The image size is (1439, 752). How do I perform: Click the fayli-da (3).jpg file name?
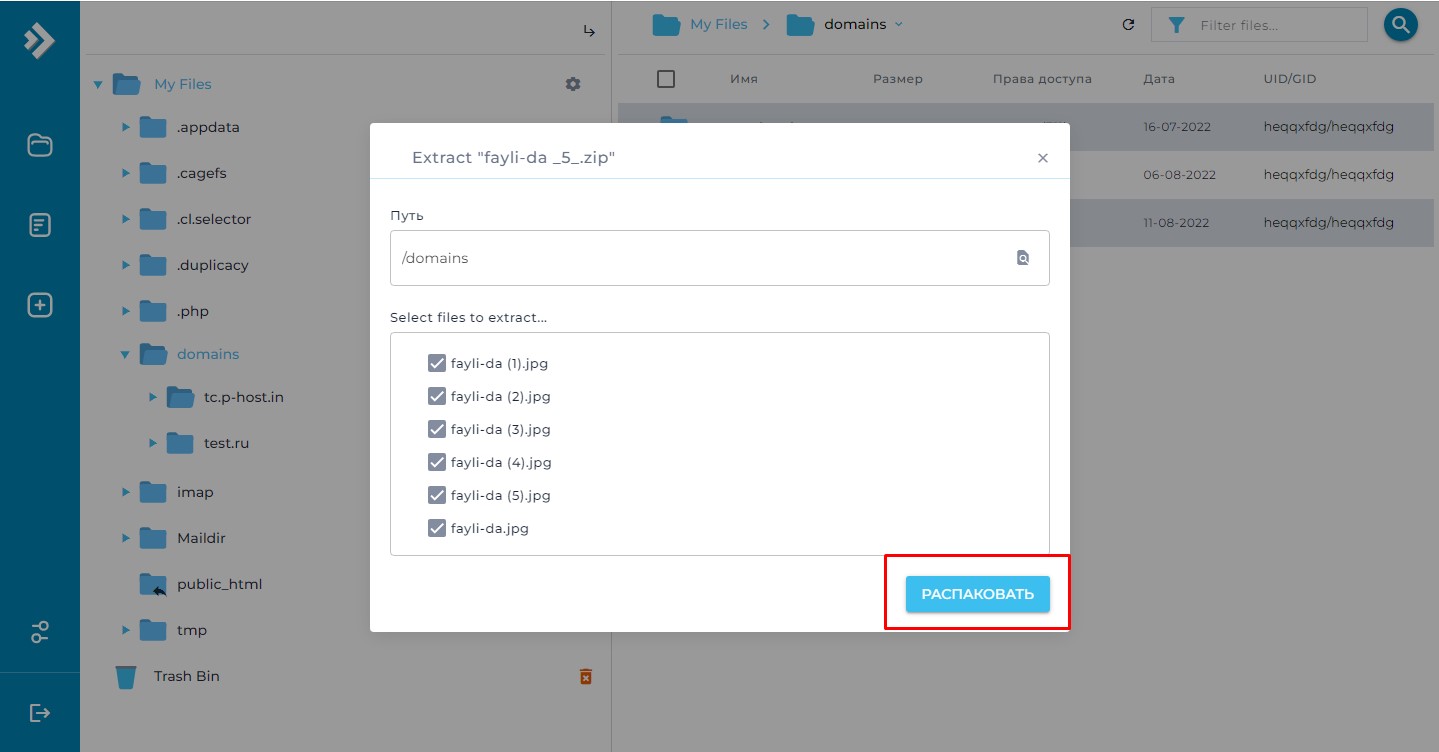tap(501, 429)
